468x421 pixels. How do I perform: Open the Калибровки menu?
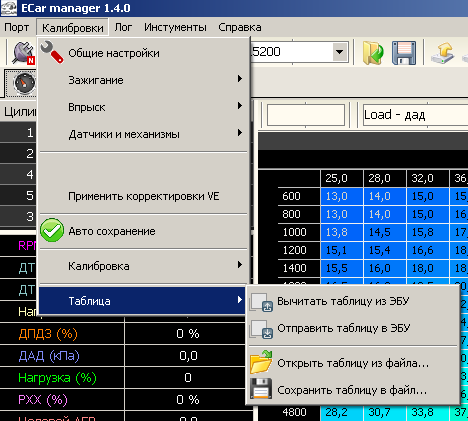72,27
